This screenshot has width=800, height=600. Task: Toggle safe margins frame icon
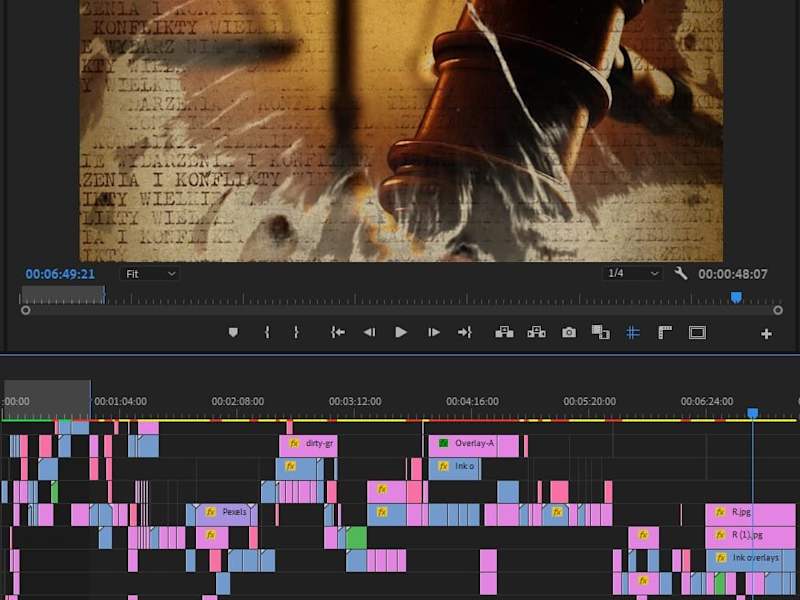(x=697, y=333)
